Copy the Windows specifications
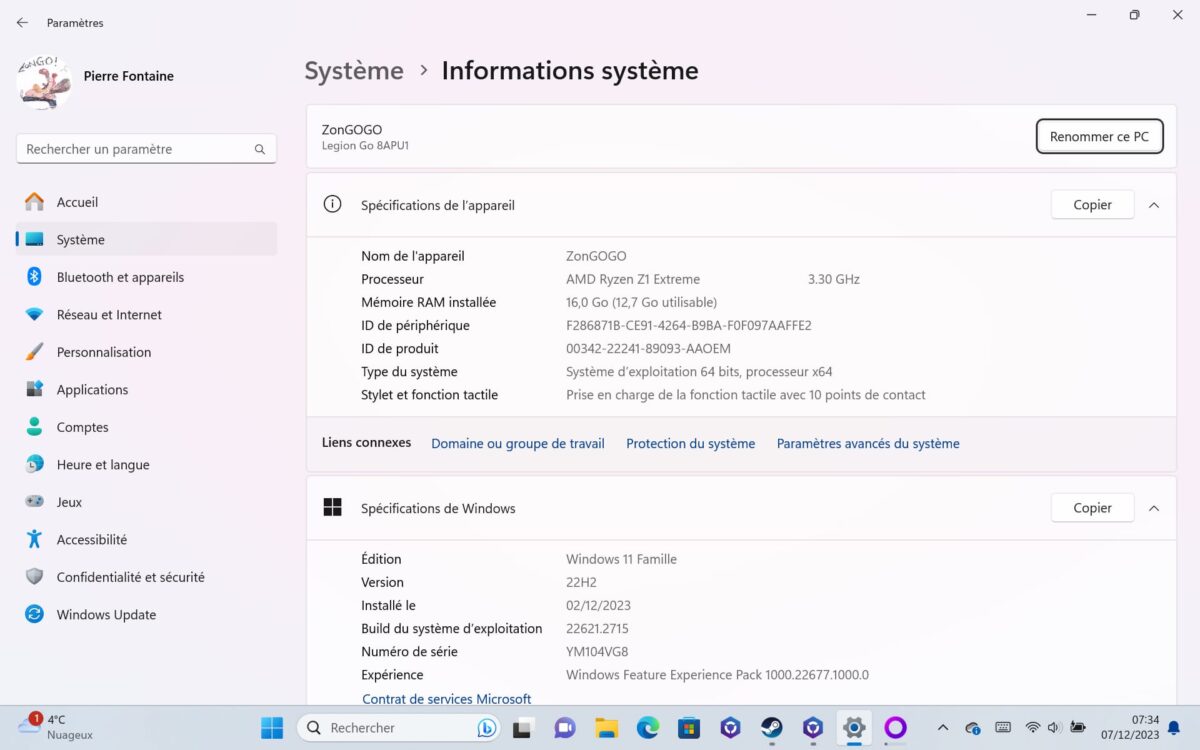Image resolution: width=1200 pixels, height=750 pixels. [x=1092, y=508]
